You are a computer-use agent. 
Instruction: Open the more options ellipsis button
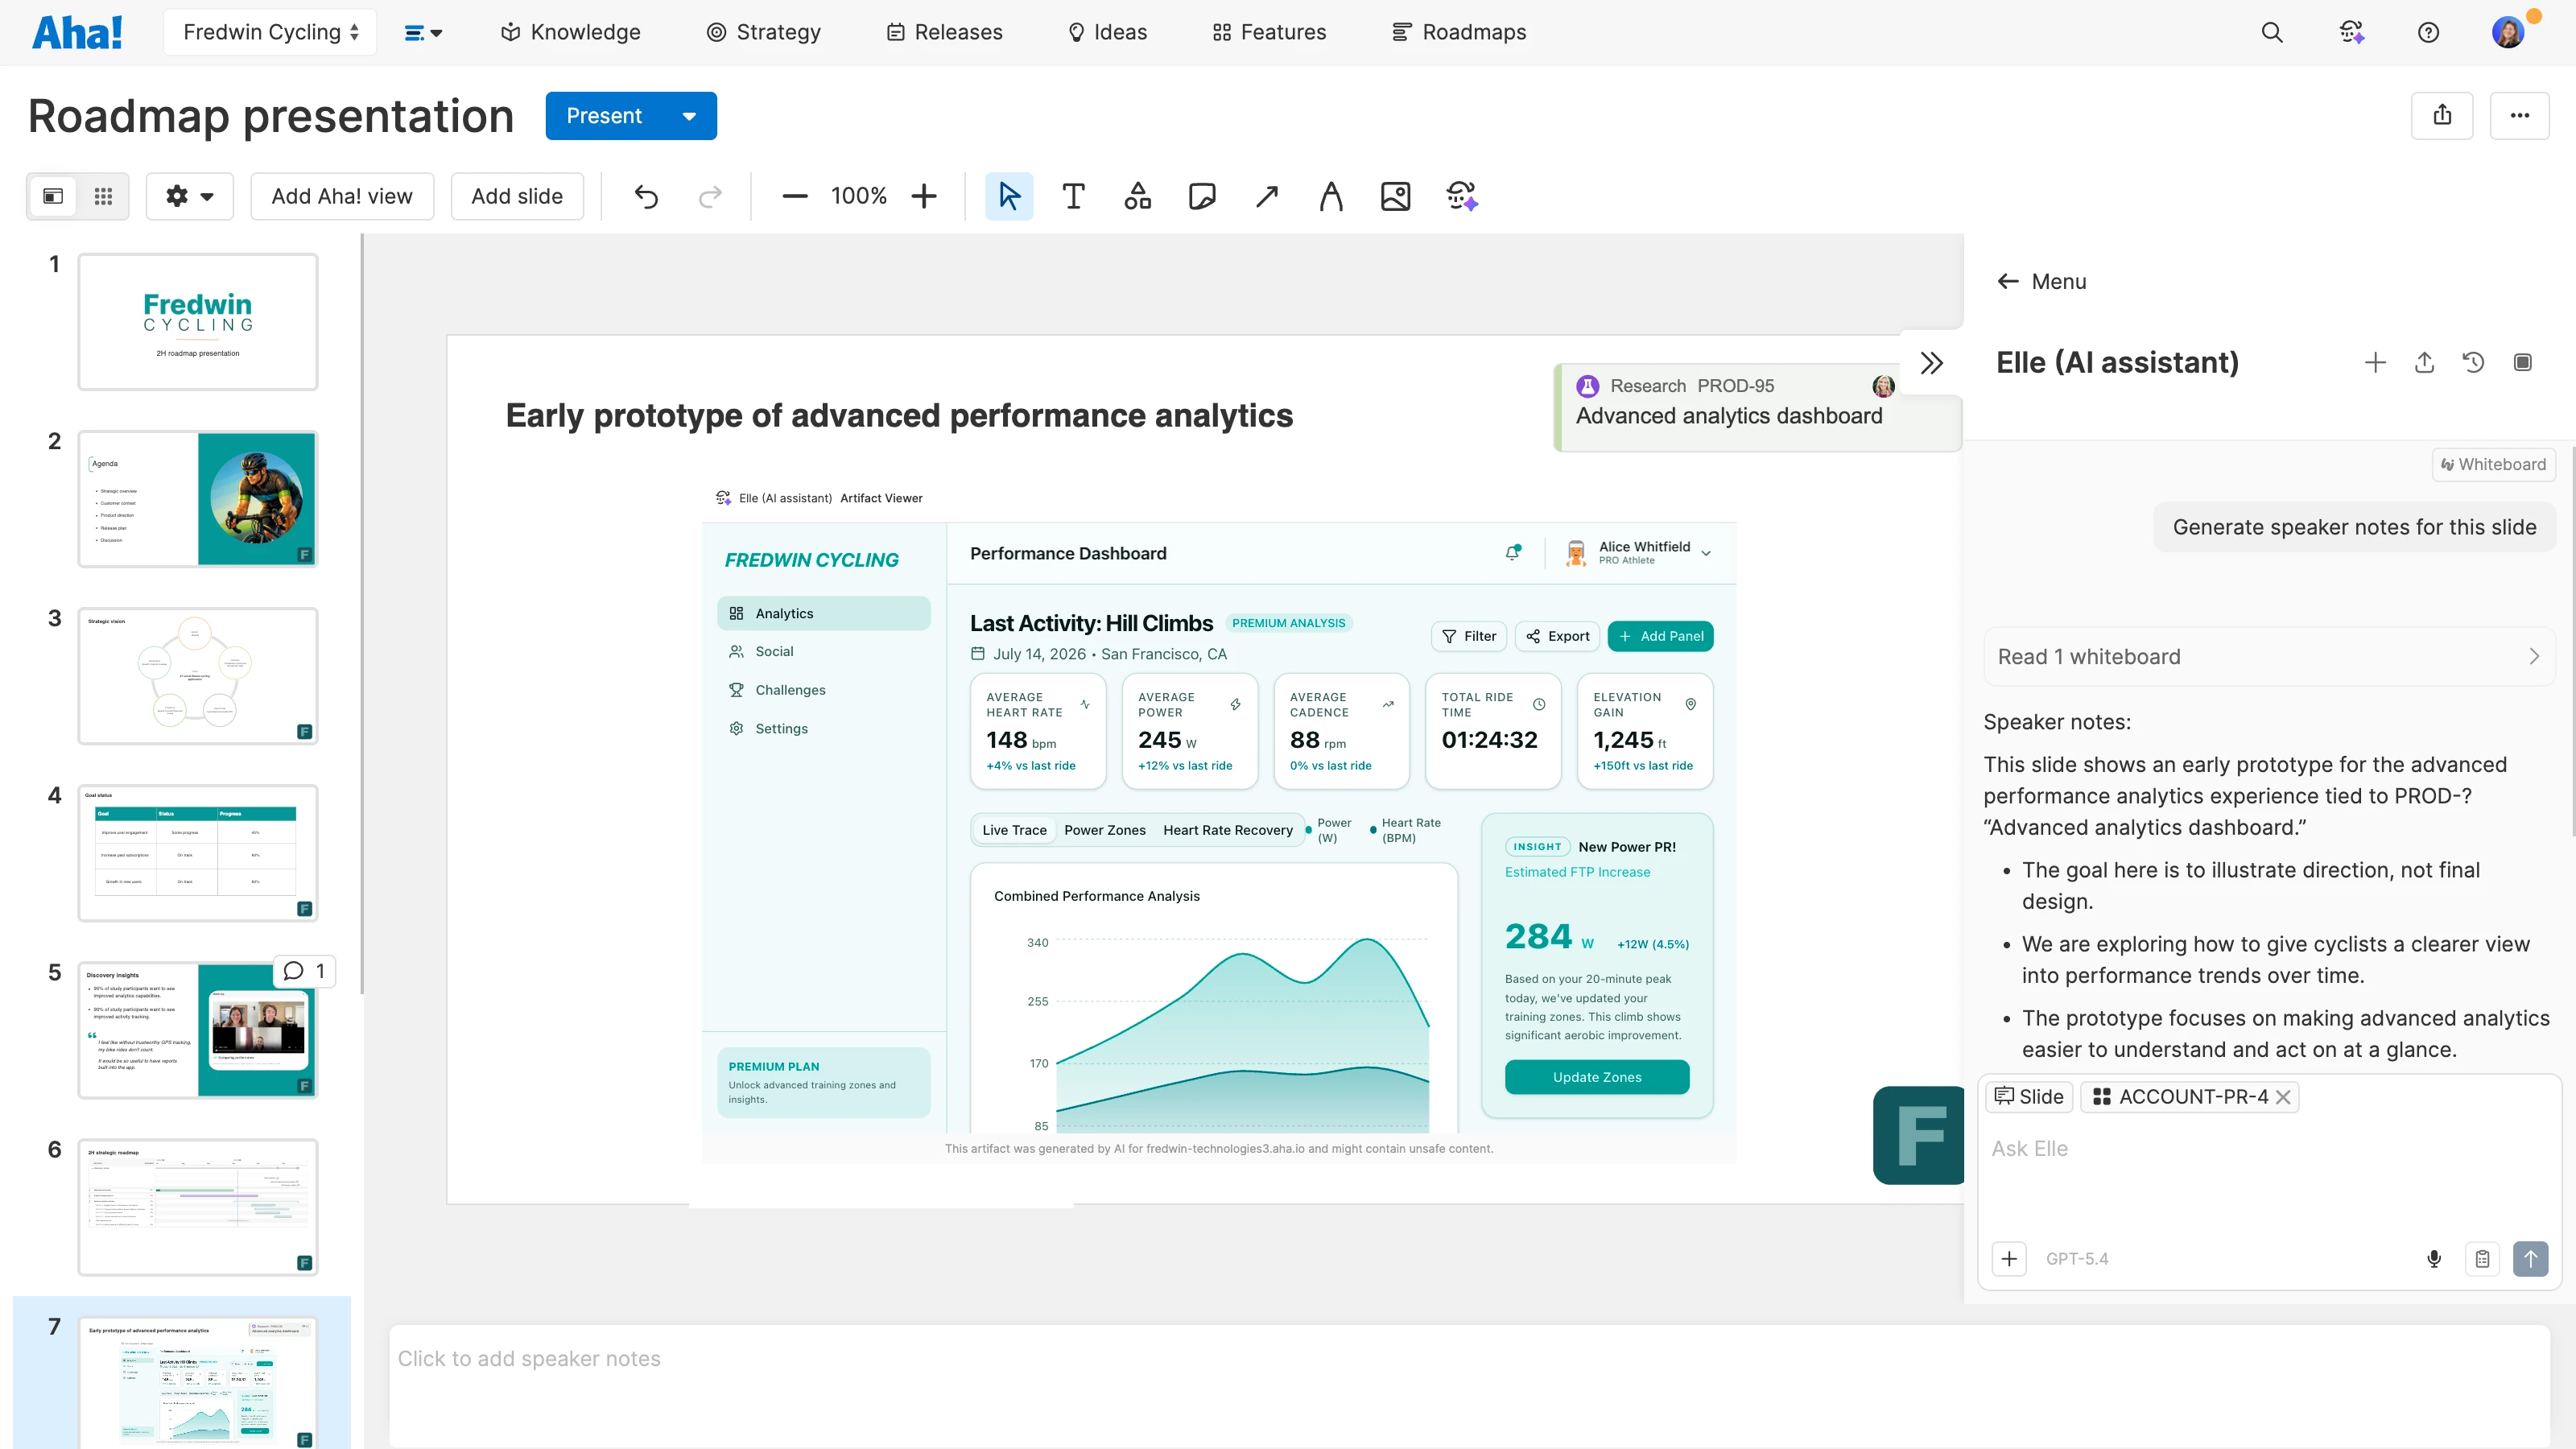[2520, 115]
